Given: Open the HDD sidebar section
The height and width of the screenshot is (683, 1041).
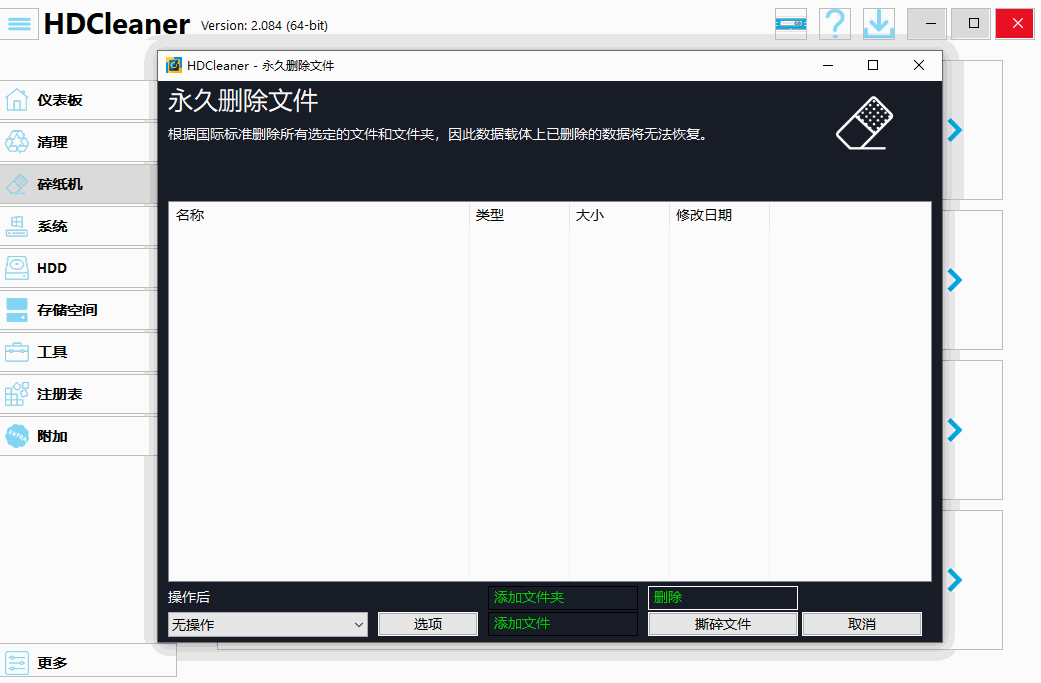Looking at the screenshot, I should 78,268.
